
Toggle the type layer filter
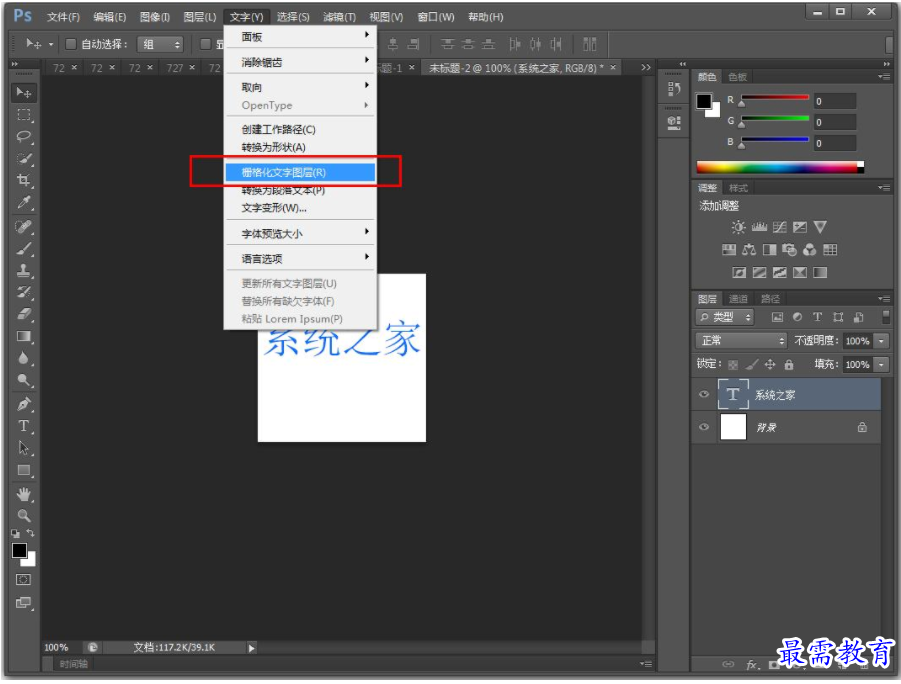(x=817, y=317)
